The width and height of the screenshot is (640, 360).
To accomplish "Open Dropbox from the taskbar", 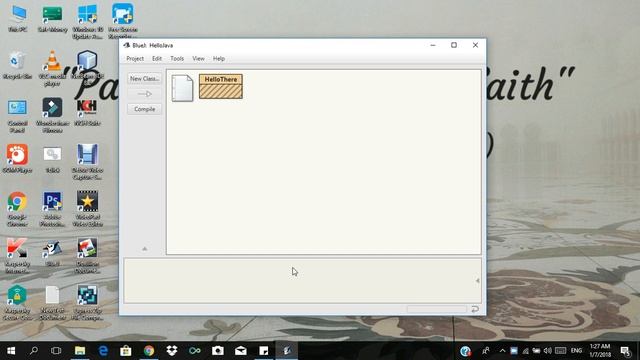I will click(172, 351).
